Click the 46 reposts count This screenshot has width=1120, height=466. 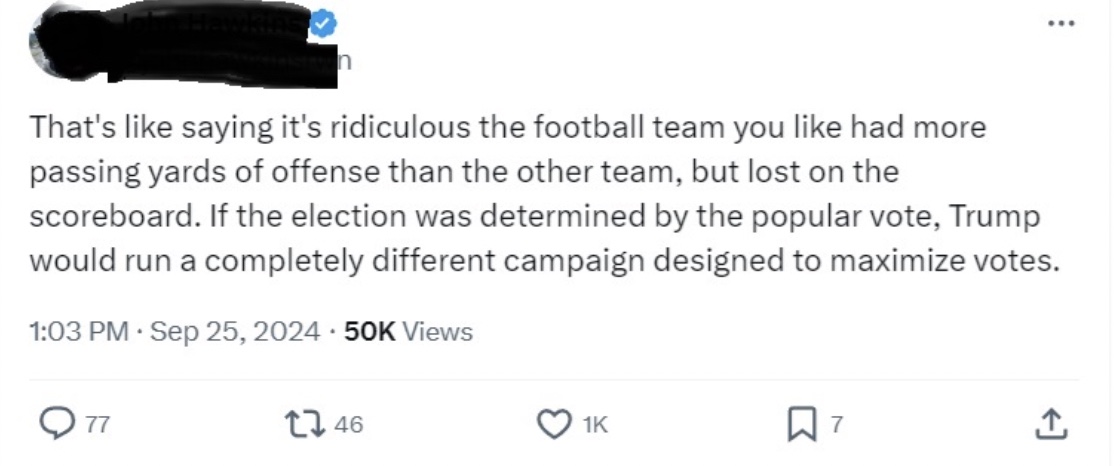click(x=349, y=425)
